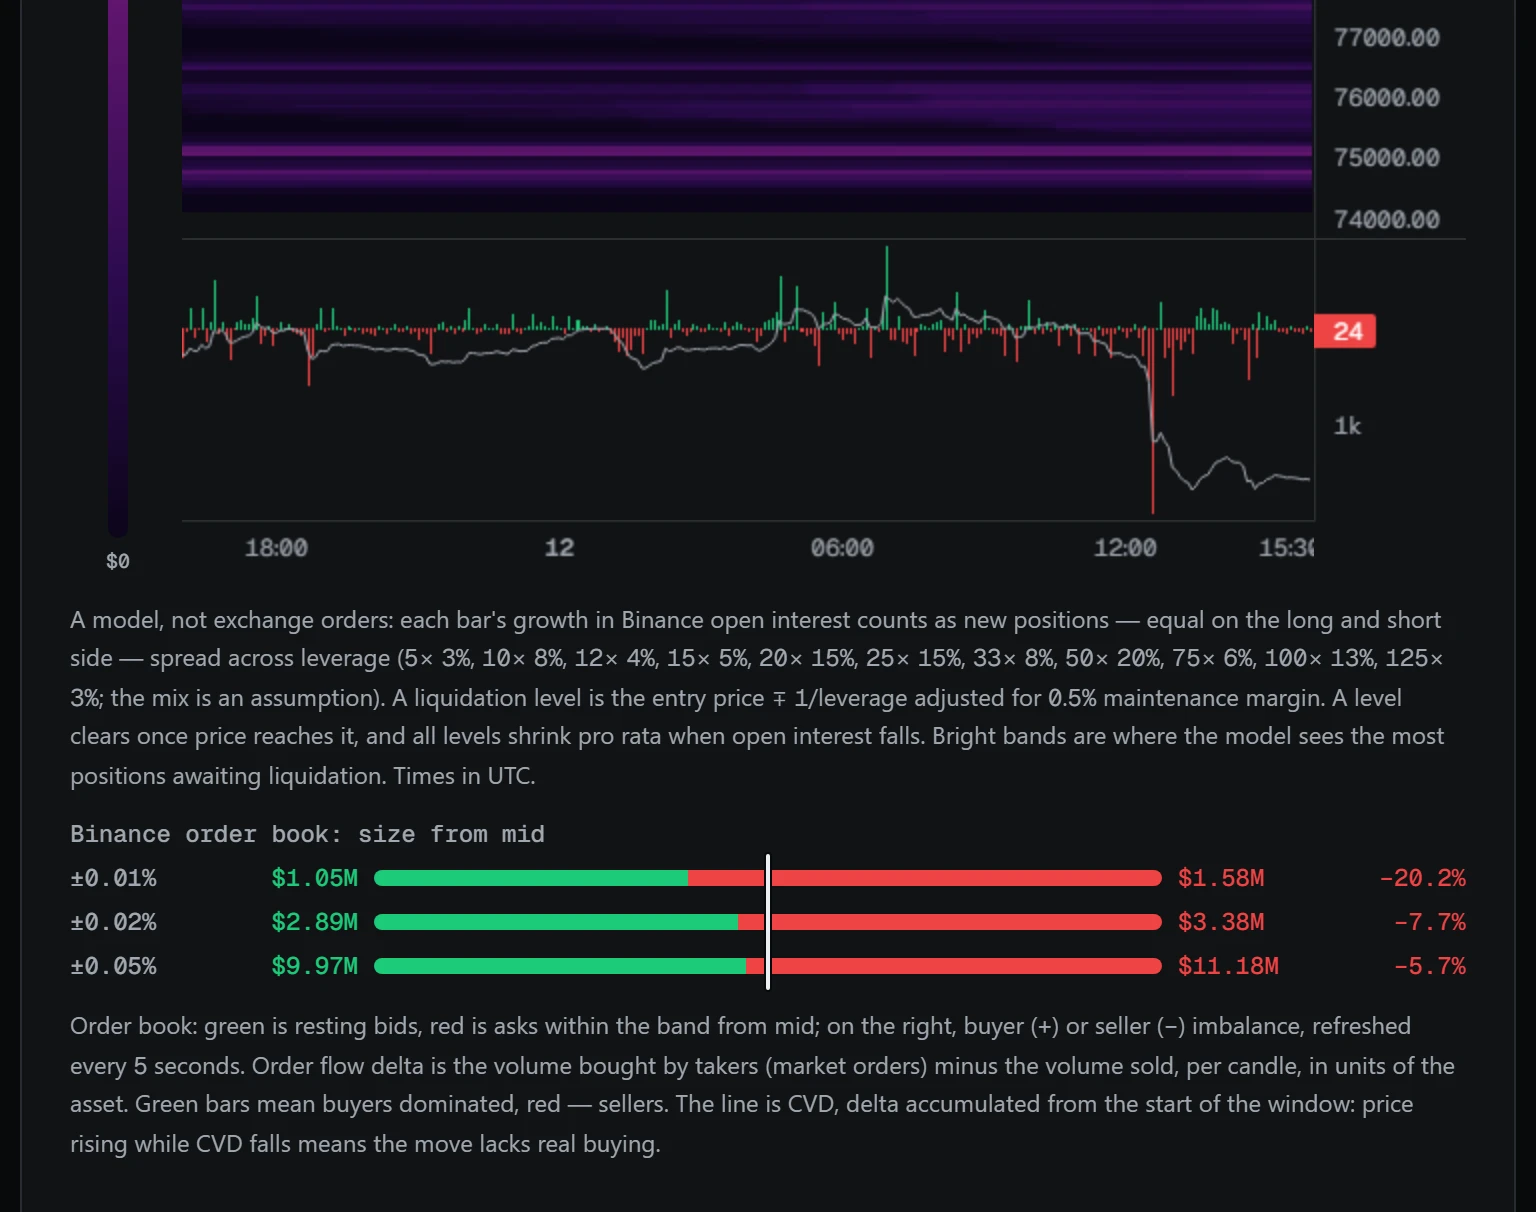1536x1212 pixels.
Task: Click the ±0.05% band label
Action: point(113,966)
